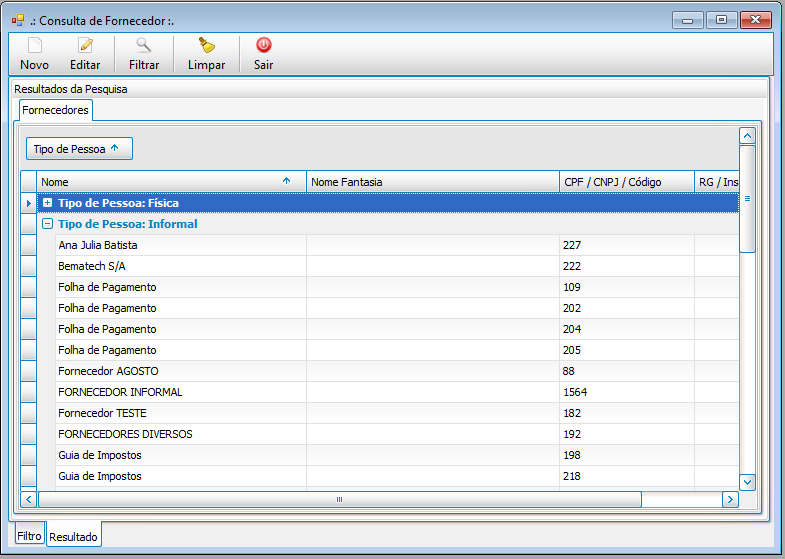Click the Limpar broom icon
The height and width of the screenshot is (559, 785).
pos(206,46)
